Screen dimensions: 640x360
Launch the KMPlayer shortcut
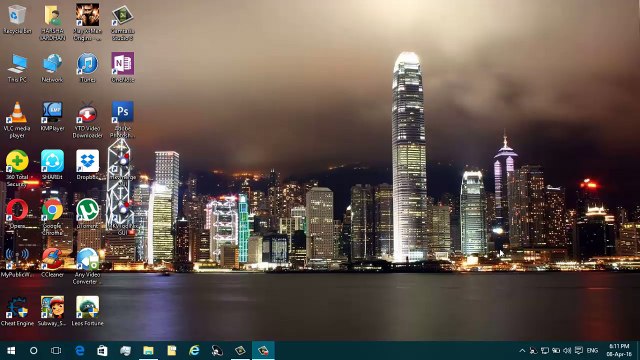[x=52, y=116]
